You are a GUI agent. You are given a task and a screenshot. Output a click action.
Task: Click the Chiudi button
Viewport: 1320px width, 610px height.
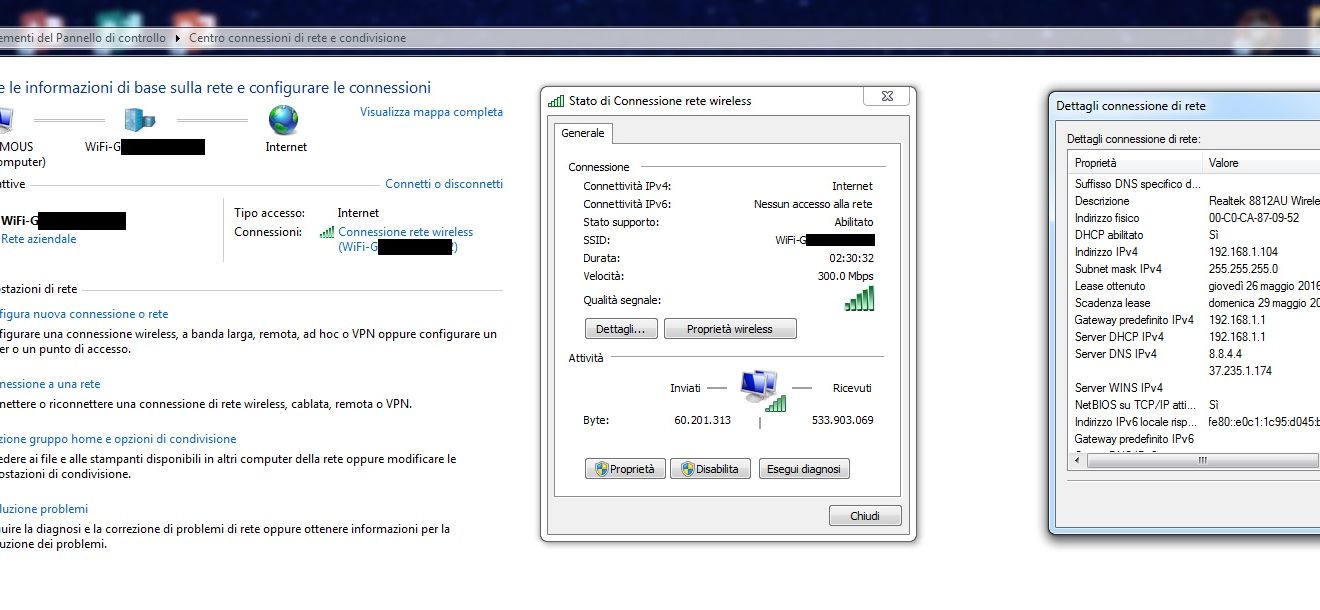865,516
